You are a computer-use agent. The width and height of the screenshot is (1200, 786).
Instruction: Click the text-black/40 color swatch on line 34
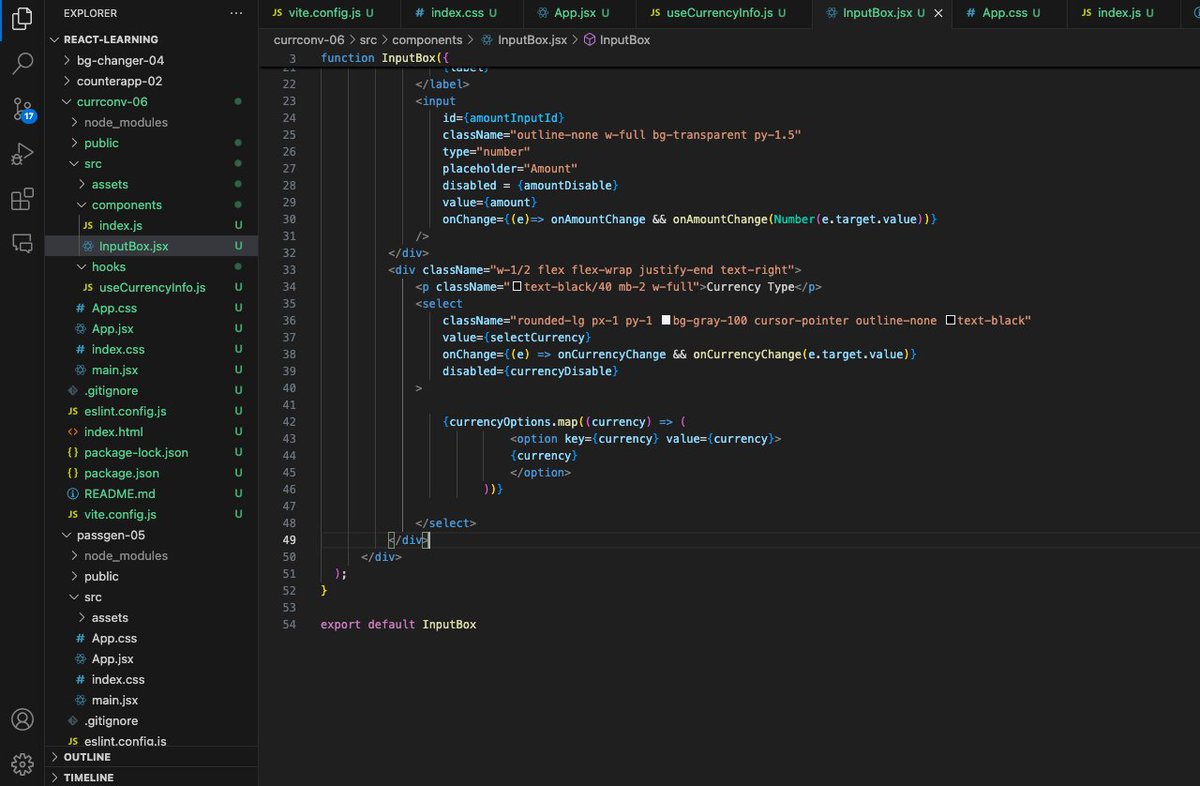pos(517,287)
